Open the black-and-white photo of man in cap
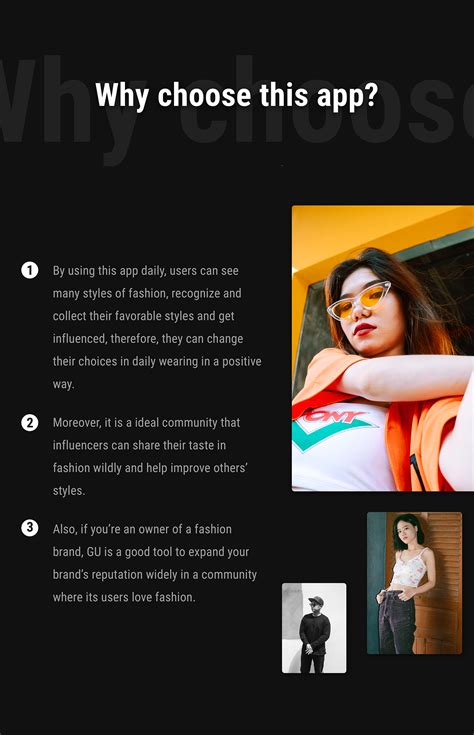This screenshot has height=735, width=474. [314, 628]
